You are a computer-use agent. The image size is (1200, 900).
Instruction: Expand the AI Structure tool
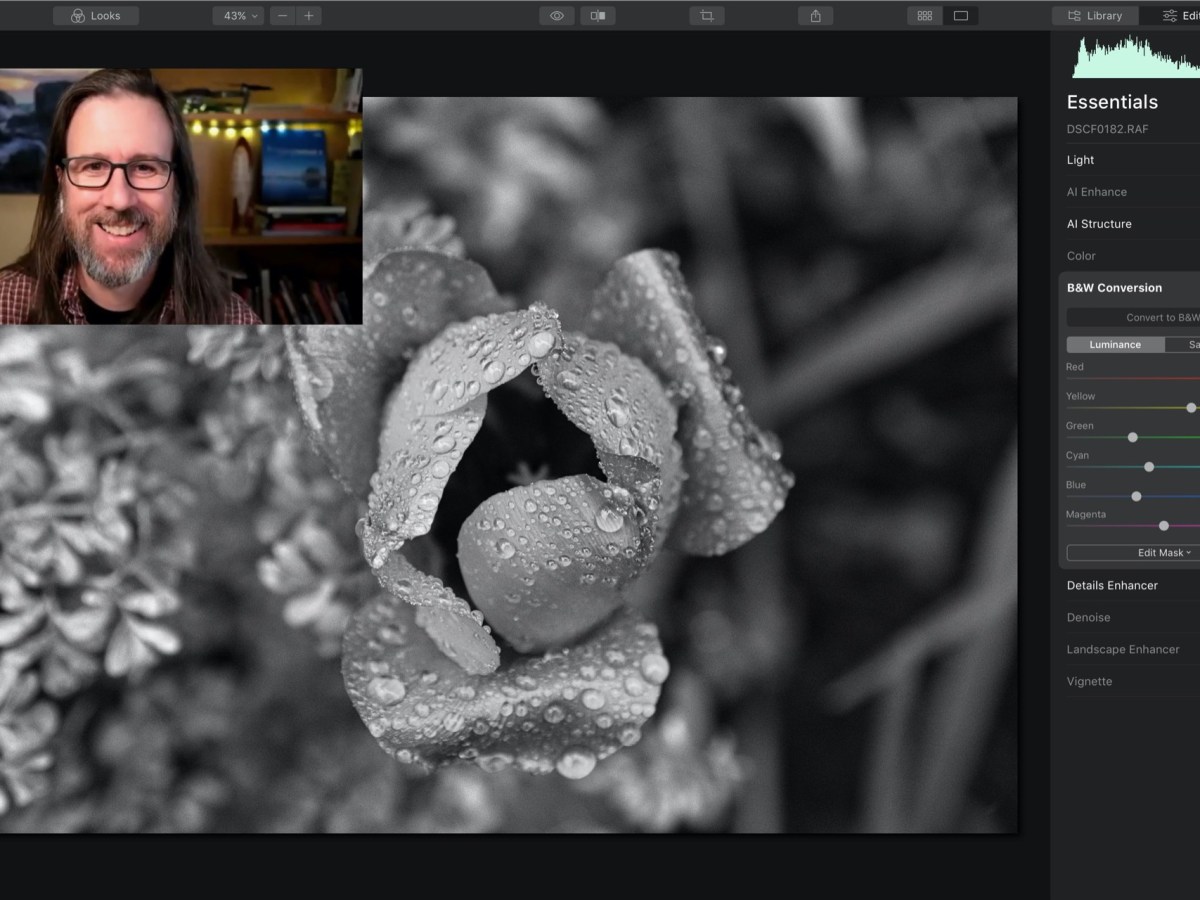[x=1099, y=224]
